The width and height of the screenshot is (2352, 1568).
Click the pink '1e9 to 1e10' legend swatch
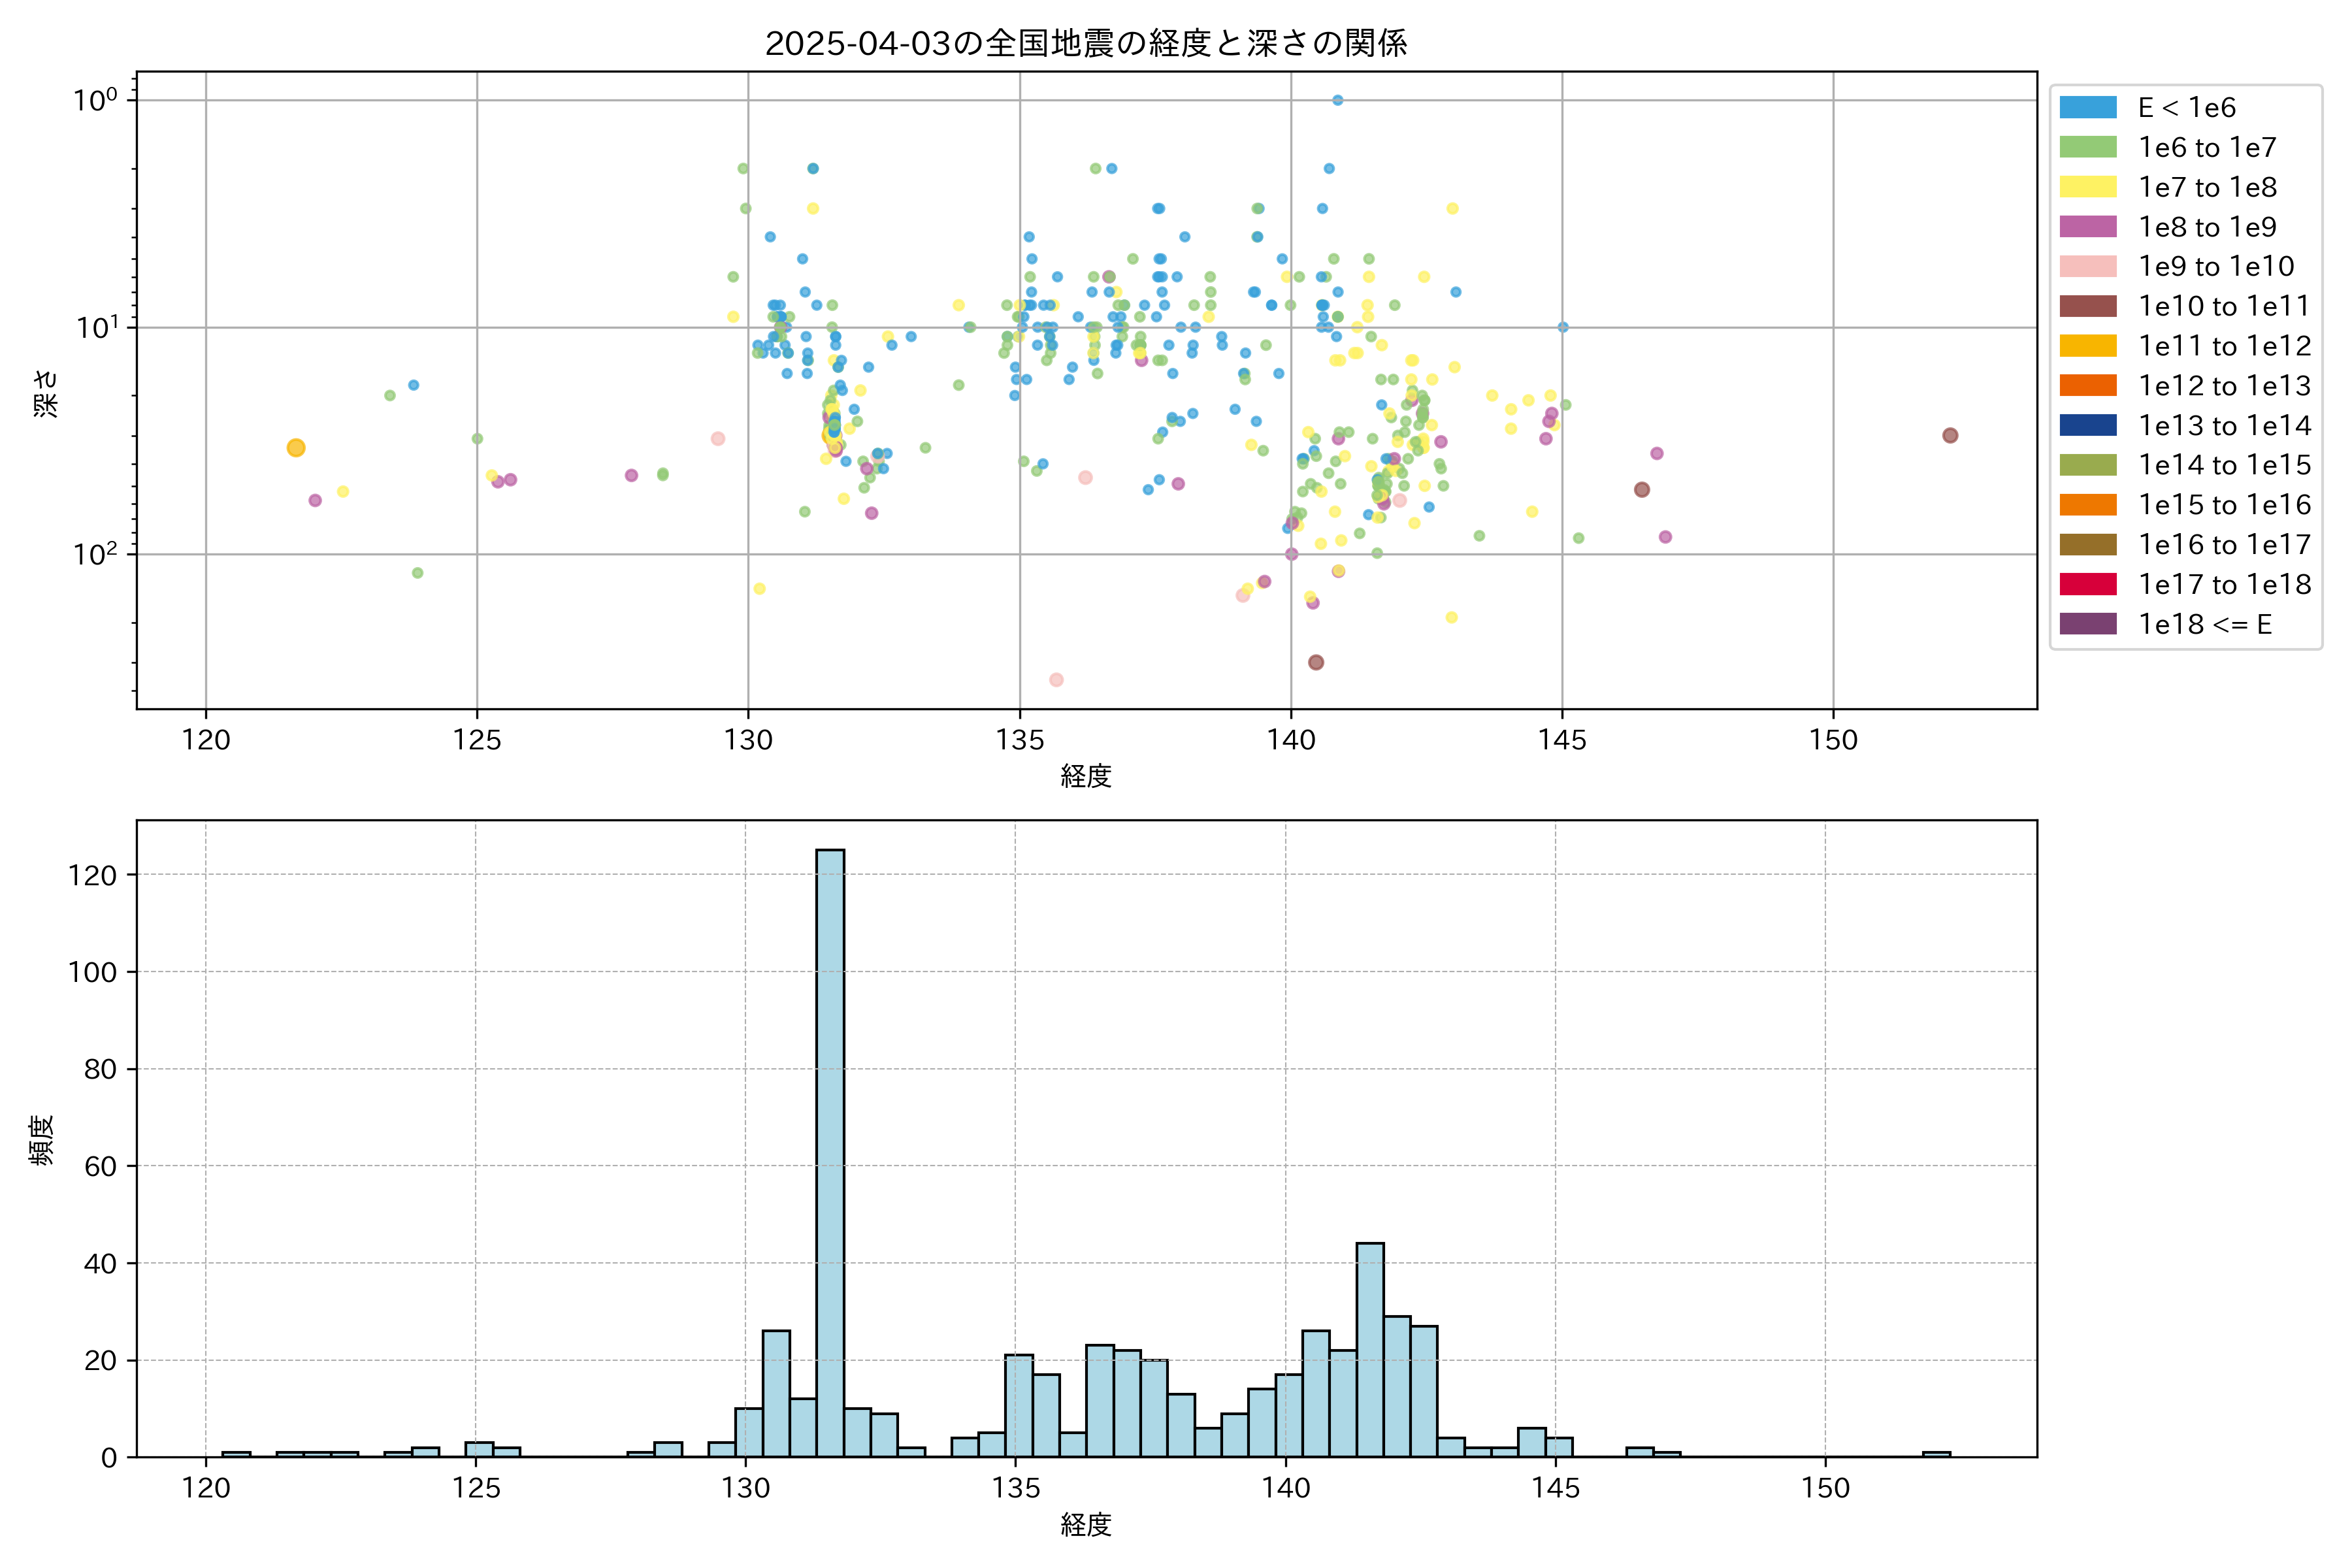[2088, 267]
